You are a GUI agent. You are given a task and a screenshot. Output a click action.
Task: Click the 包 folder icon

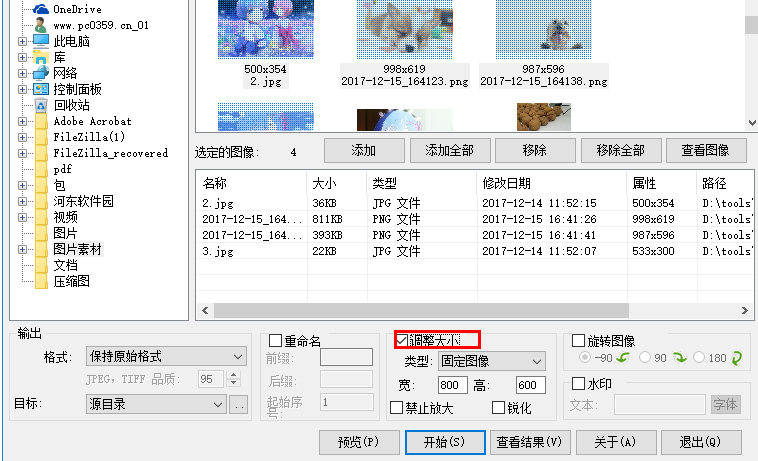pos(41,185)
